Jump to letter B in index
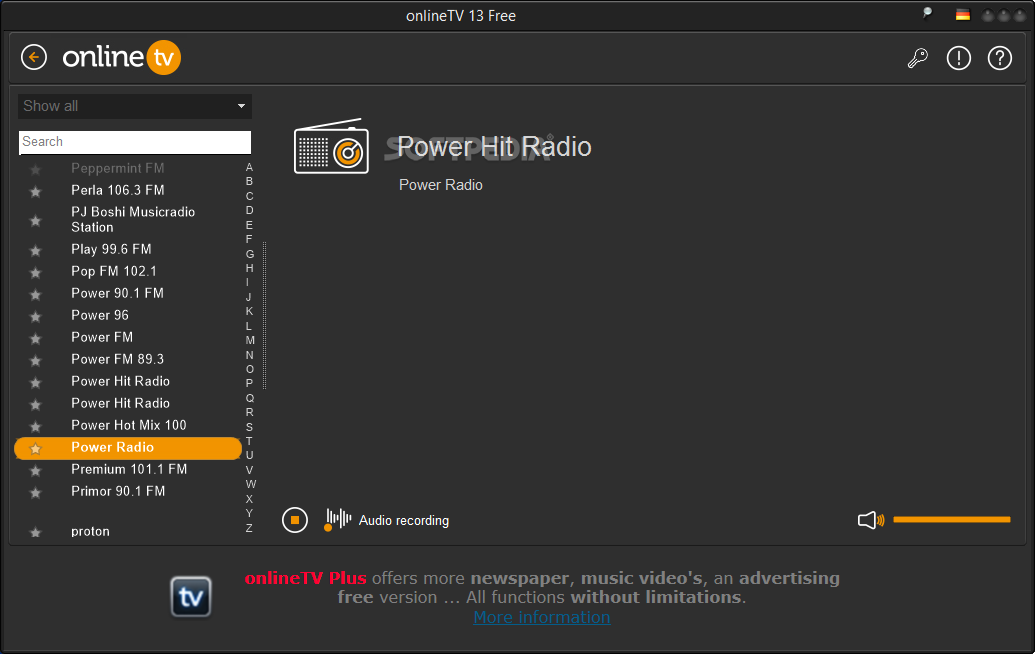Screen dimensions: 1035x654 click(249, 181)
